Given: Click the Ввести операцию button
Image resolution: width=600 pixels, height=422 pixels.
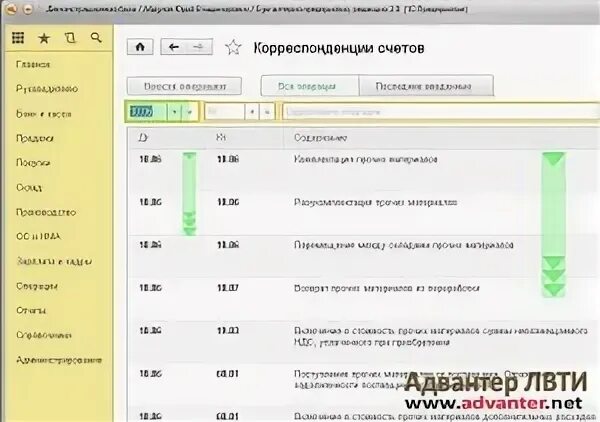Looking at the screenshot, I should point(184,86).
